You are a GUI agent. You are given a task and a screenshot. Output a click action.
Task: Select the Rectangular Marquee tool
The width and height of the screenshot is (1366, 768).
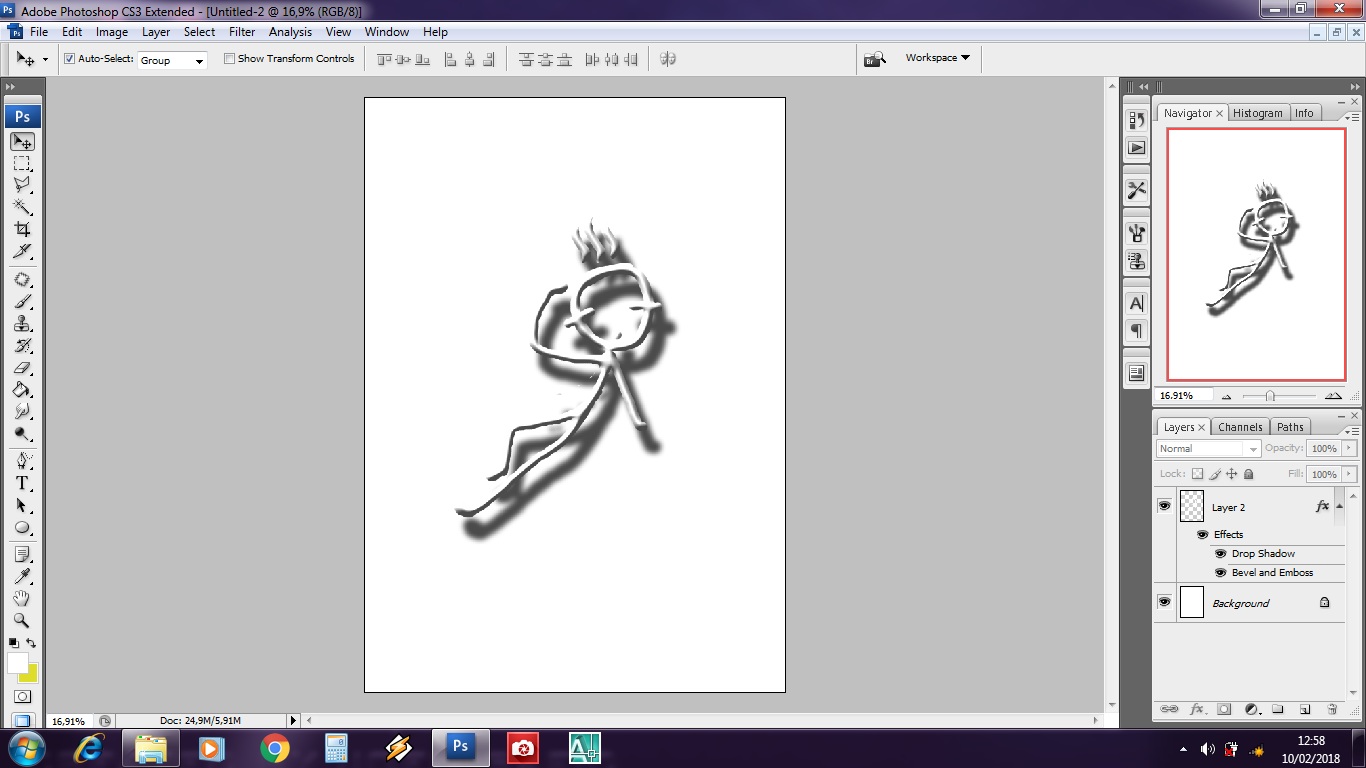click(22, 164)
